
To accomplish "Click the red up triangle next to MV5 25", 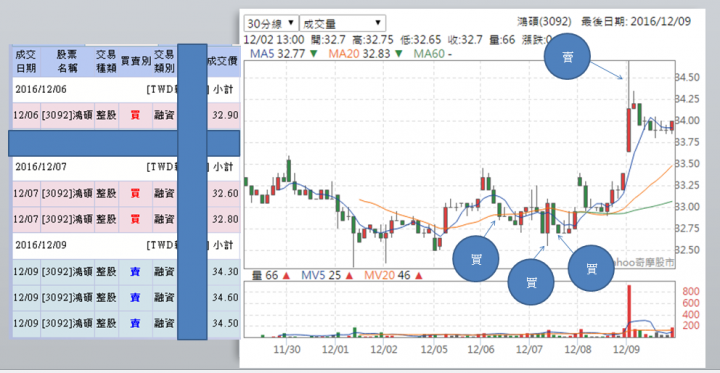I will [349, 276].
